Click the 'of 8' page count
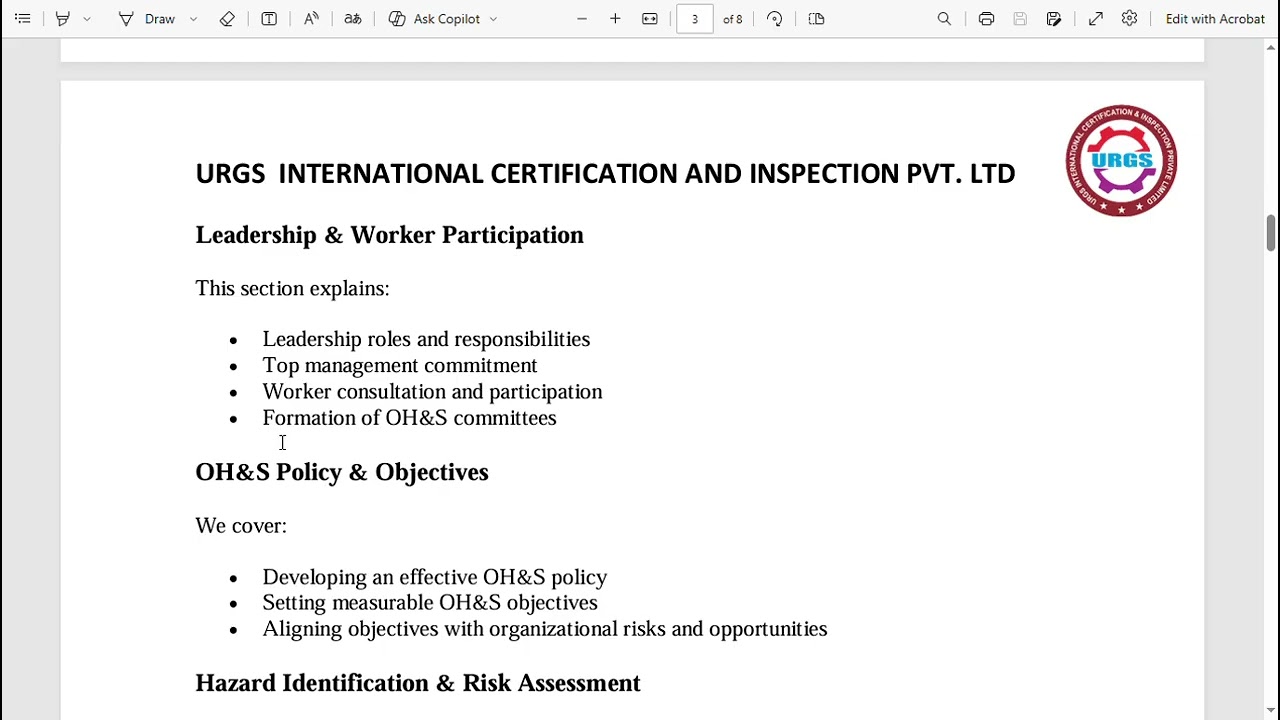Screen dimensions: 1280x720 [x=733, y=19]
